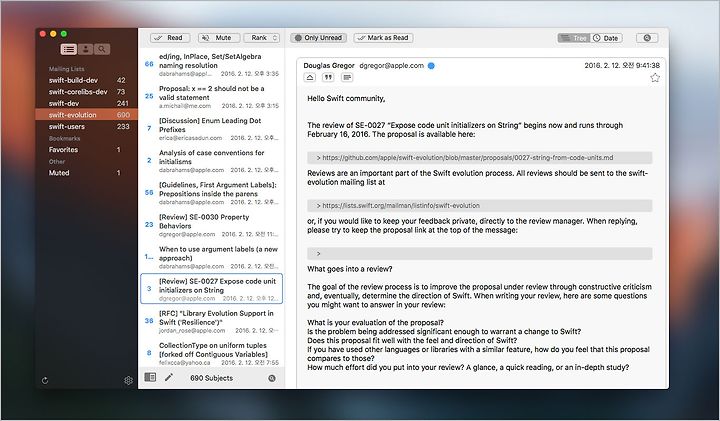This screenshot has height=421, width=720.
Task: Compose new message with pencil icon
Action: coord(169,377)
